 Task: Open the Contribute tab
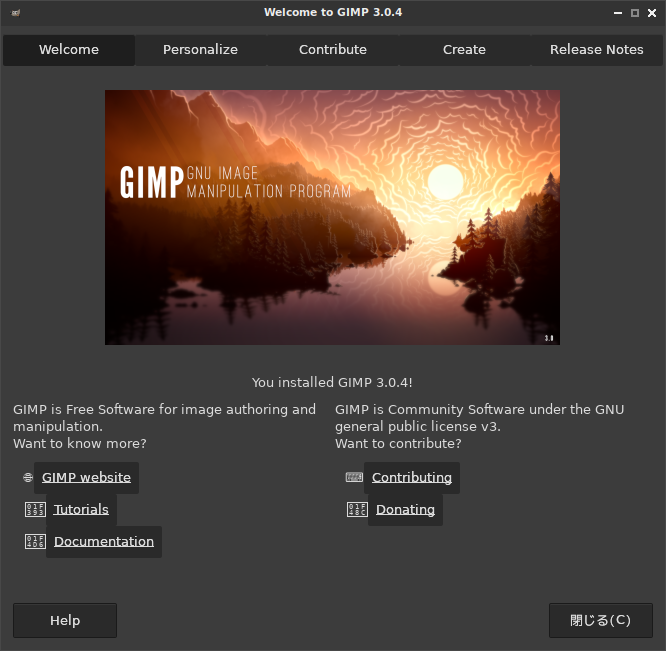(333, 50)
